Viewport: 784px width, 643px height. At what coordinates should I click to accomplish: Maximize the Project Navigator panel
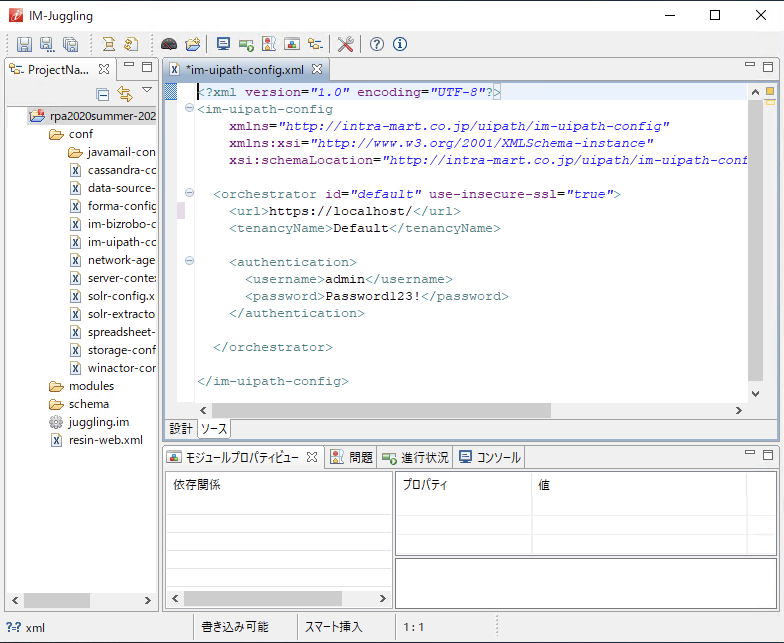pyautogui.click(x=147, y=66)
